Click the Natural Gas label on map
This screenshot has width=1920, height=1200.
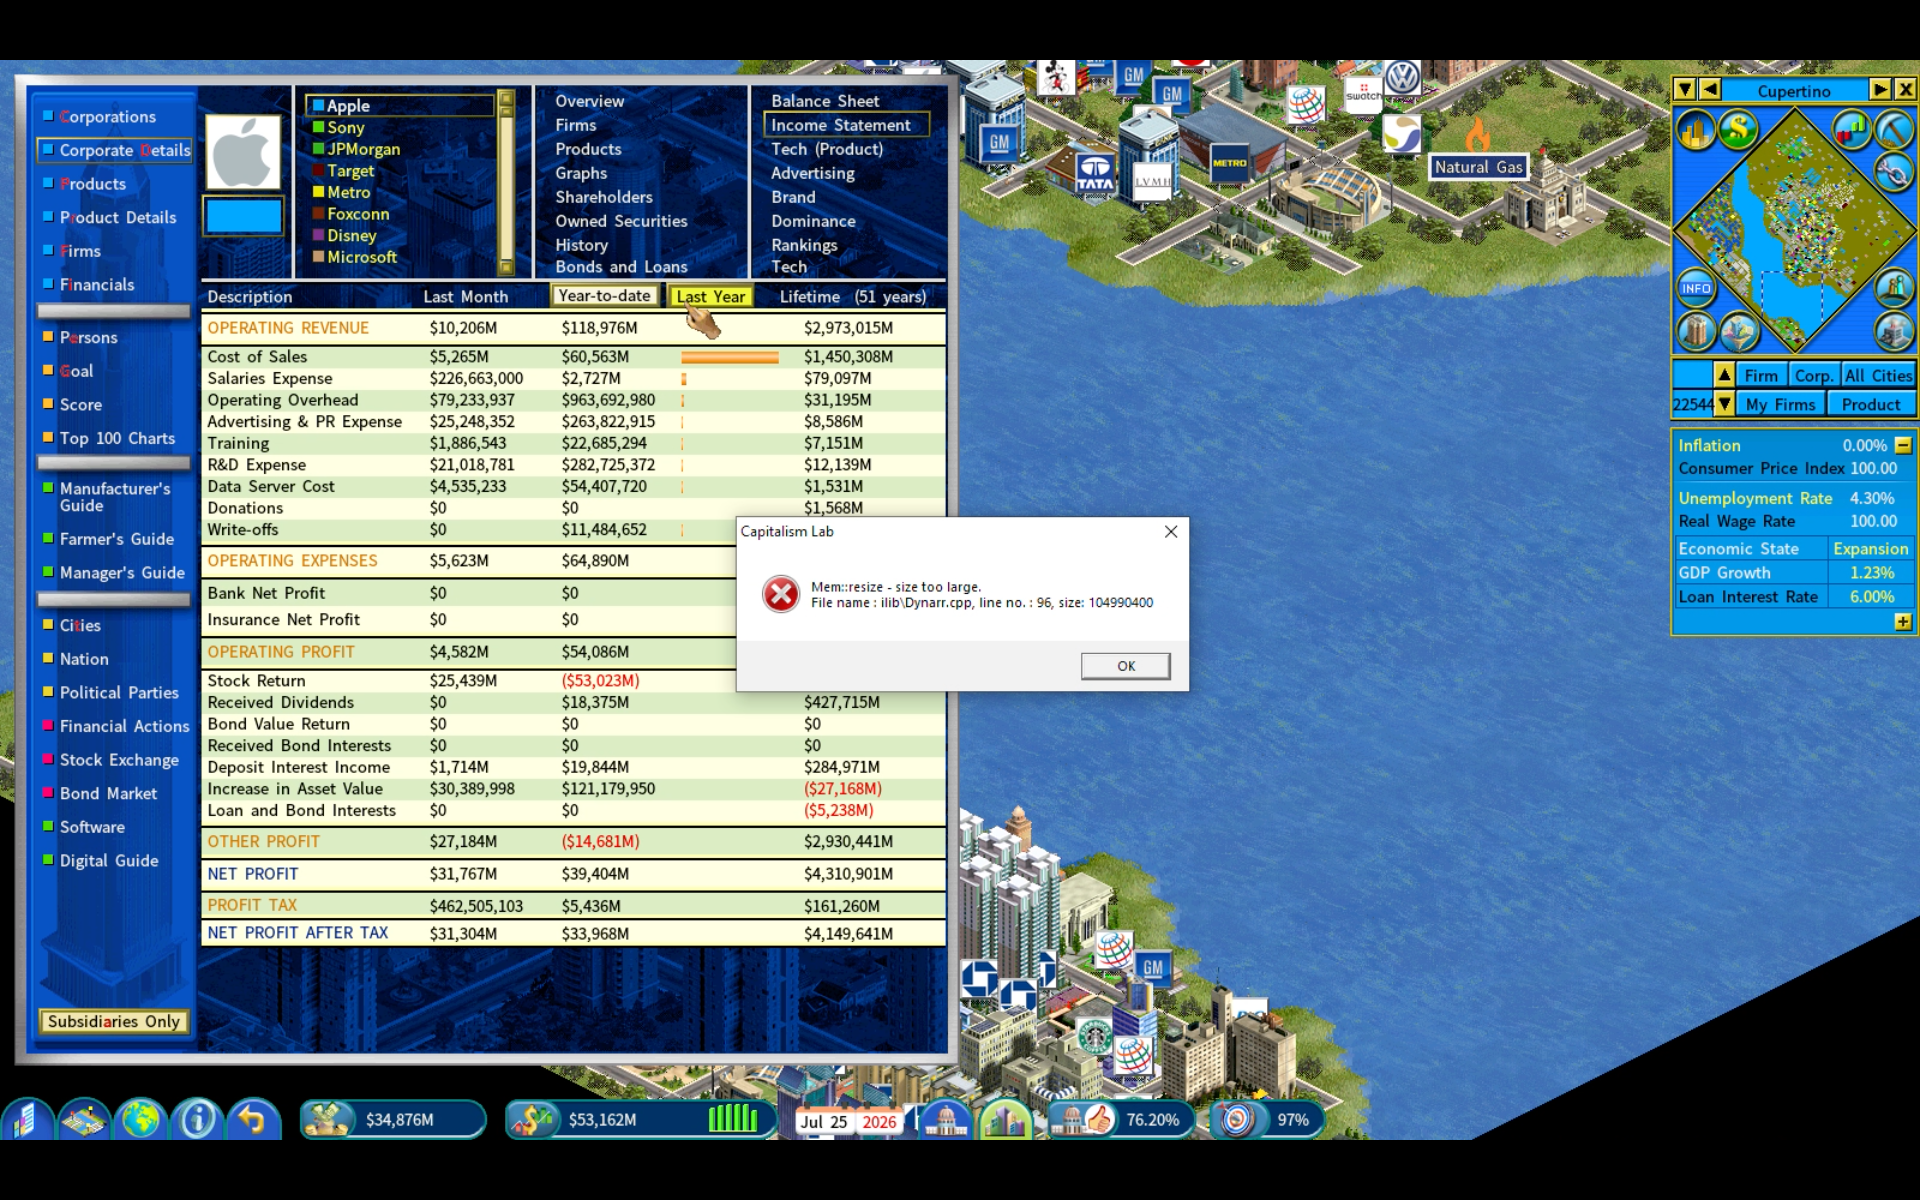[1478, 167]
